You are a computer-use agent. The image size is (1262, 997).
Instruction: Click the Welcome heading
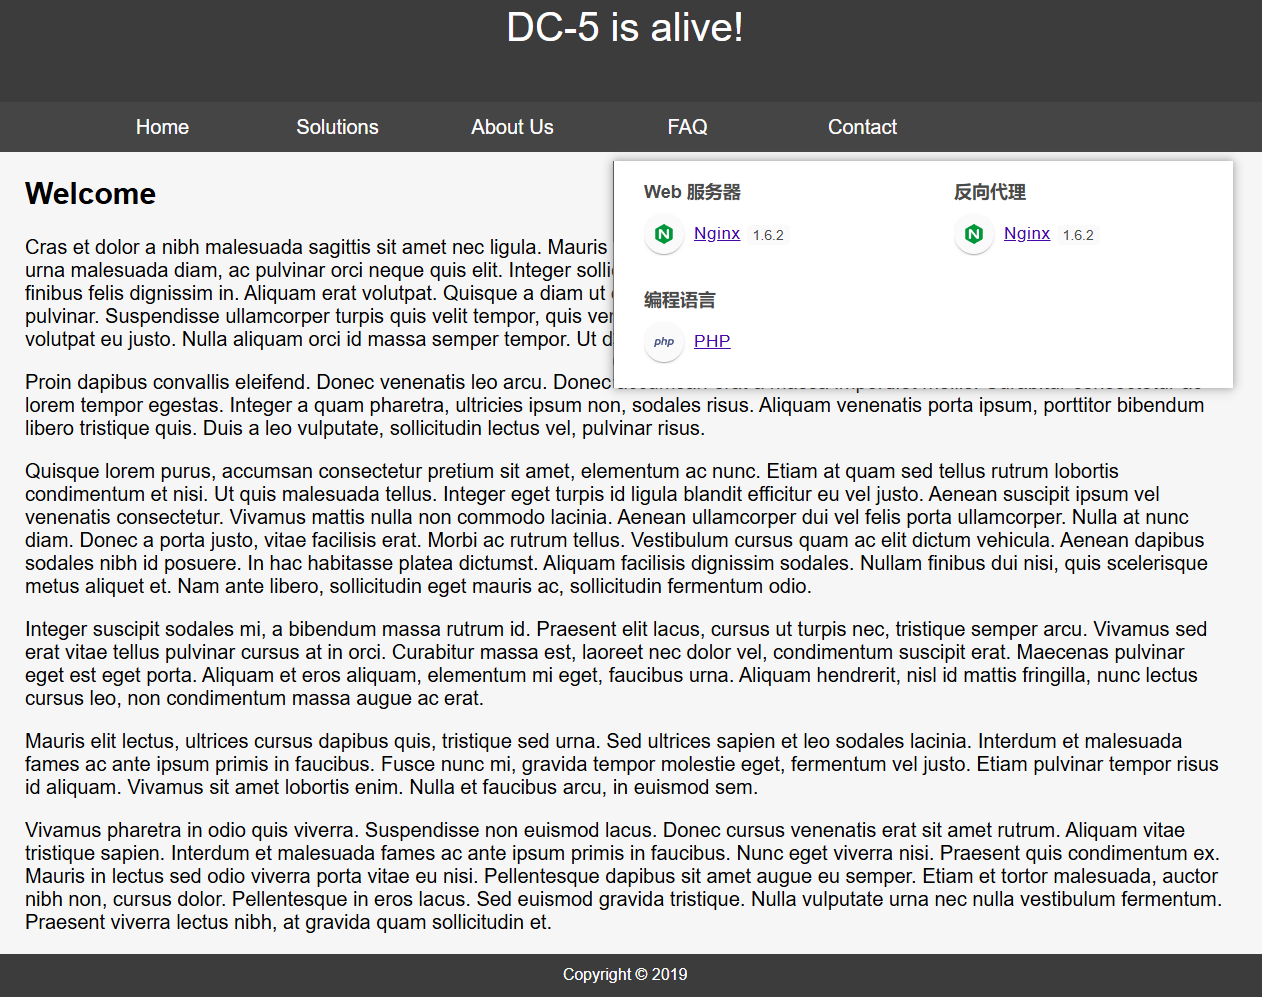click(91, 193)
